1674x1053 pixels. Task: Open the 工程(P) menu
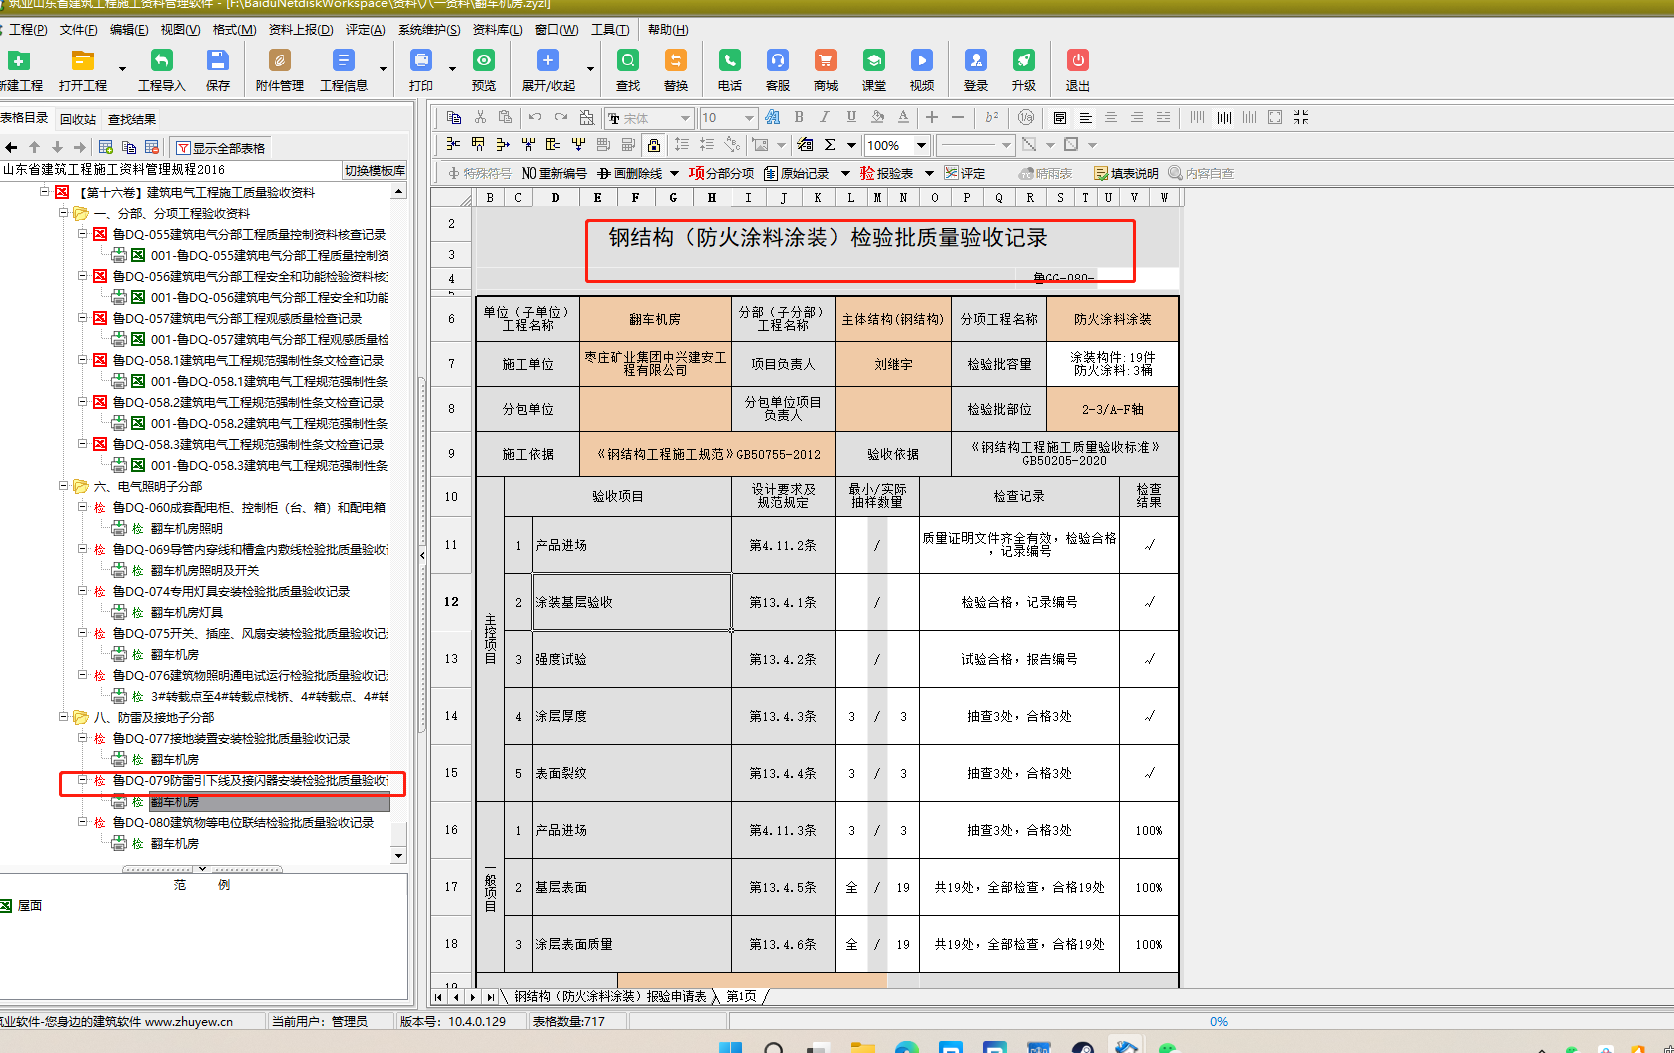point(28,30)
